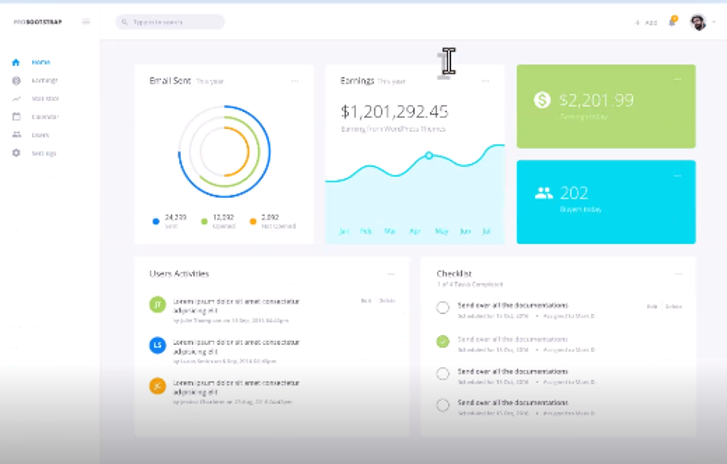The image size is (727, 464).
Task: Open Calendar via its sidebar icon
Action: (16, 117)
